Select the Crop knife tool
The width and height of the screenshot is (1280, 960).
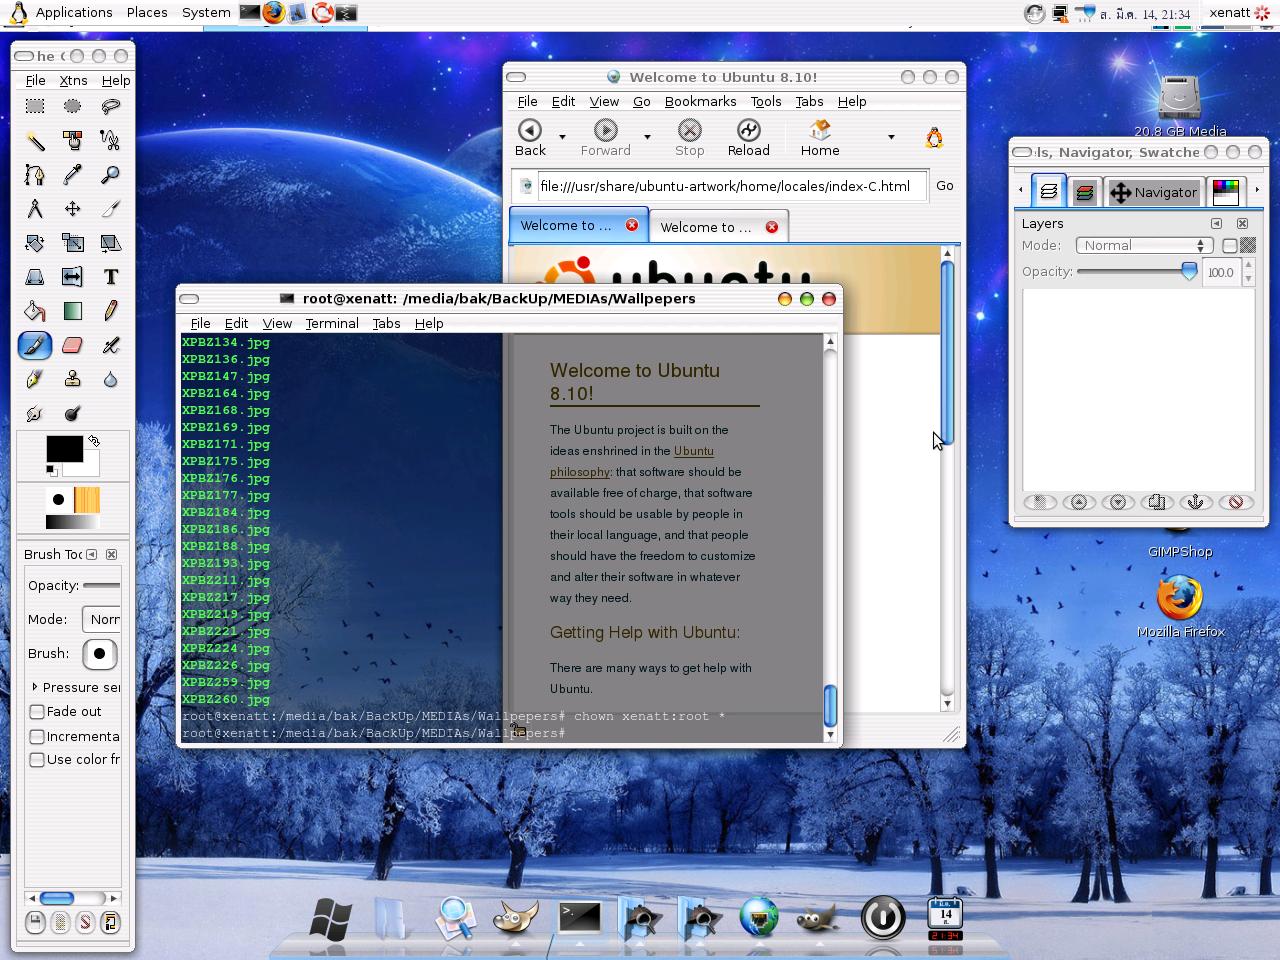110,209
